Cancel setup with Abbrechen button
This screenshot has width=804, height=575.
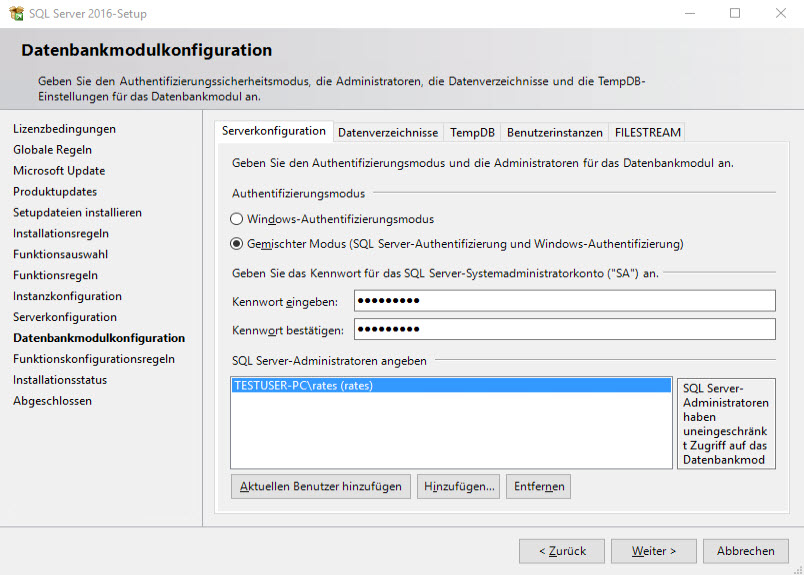pos(745,551)
